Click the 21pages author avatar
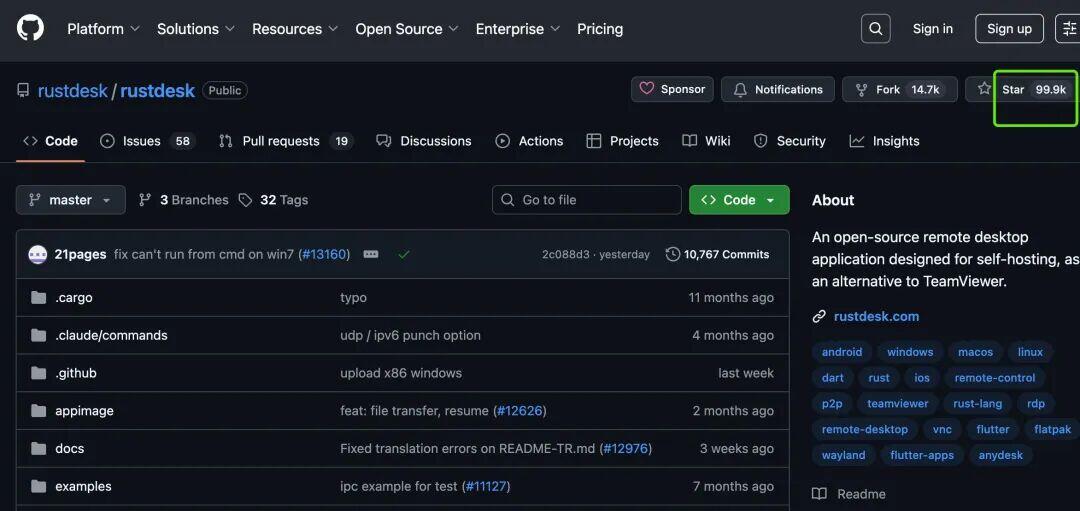Viewport: 1080px width, 511px height. 38,254
